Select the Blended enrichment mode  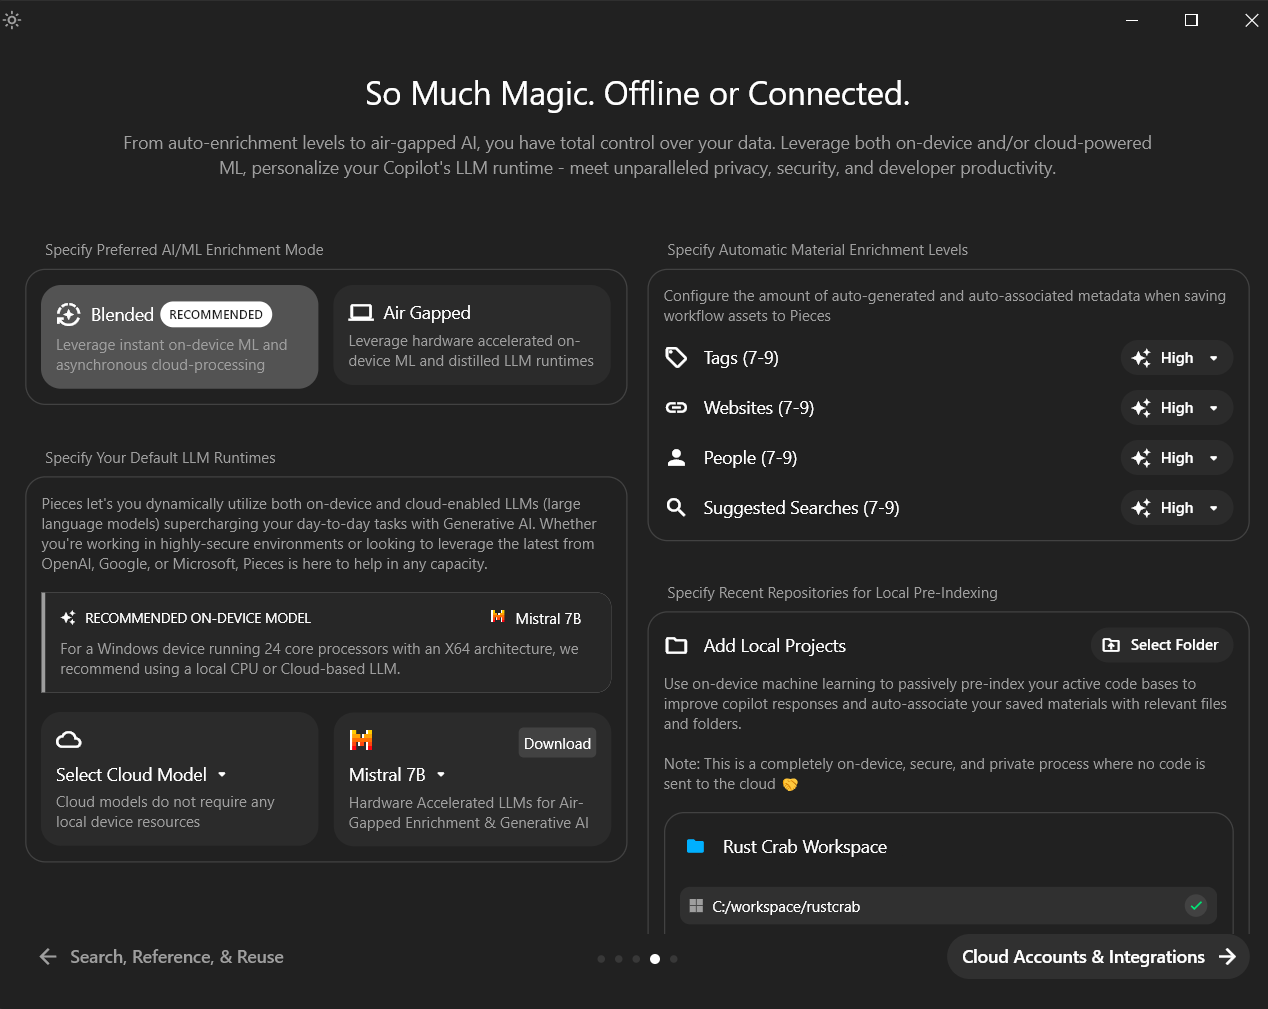[180, 337]
